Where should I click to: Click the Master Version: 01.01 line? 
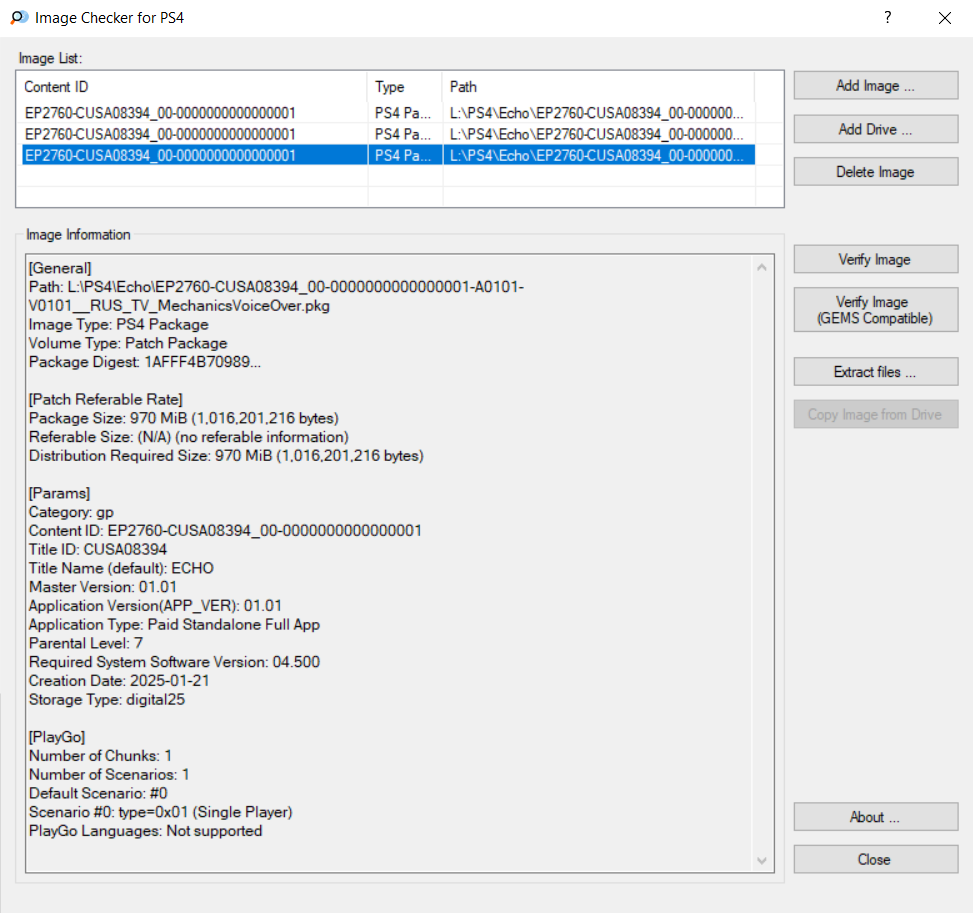point(103,587)
